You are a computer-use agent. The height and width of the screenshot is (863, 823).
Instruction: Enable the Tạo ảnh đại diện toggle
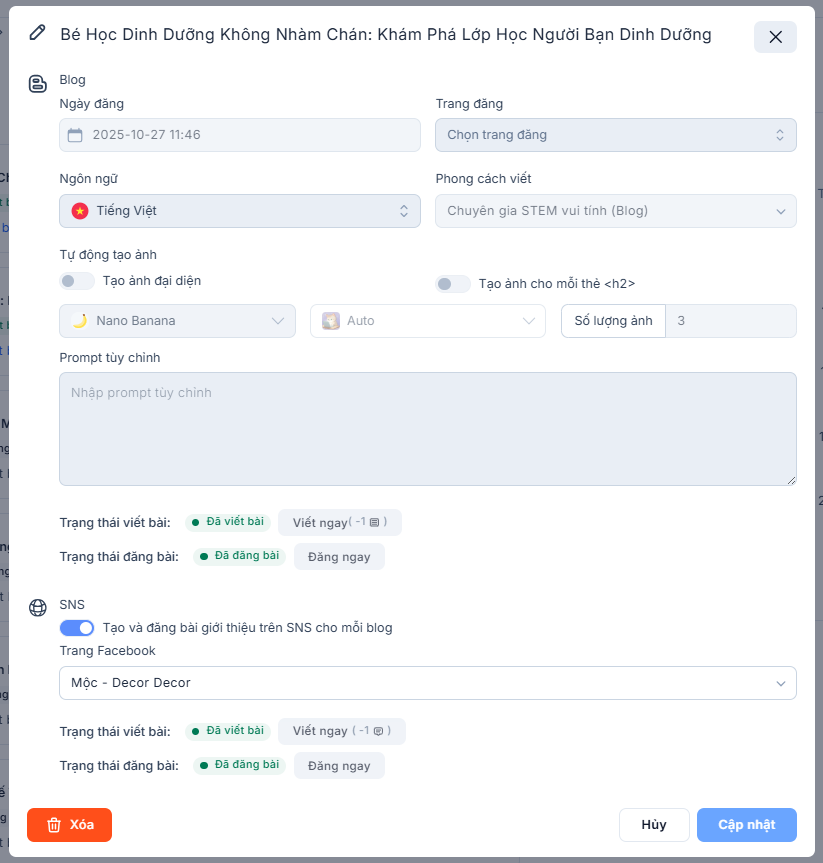(x=77, y=281)
